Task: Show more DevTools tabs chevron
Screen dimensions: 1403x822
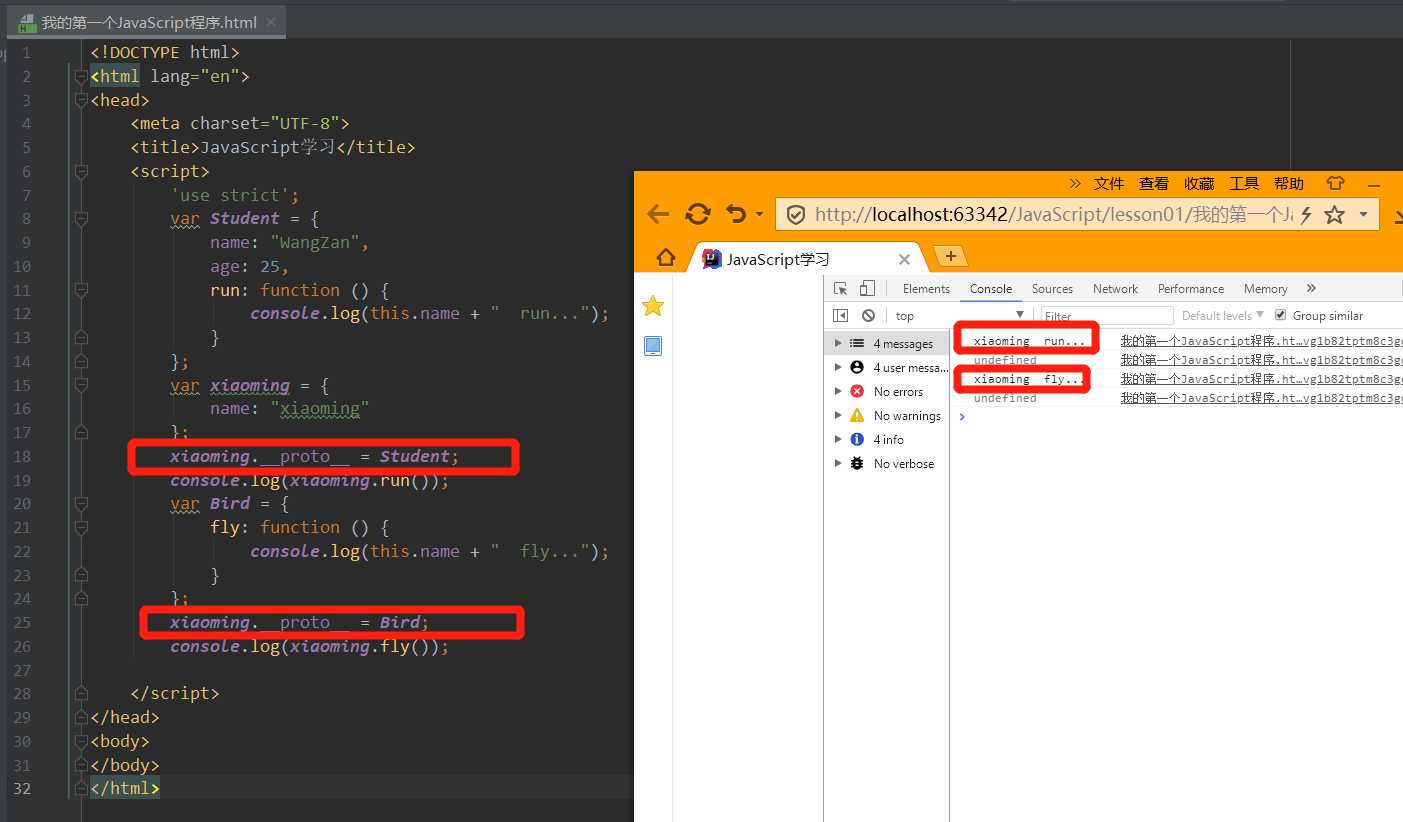Action: pyautogui.click(x=1311, y=288)
